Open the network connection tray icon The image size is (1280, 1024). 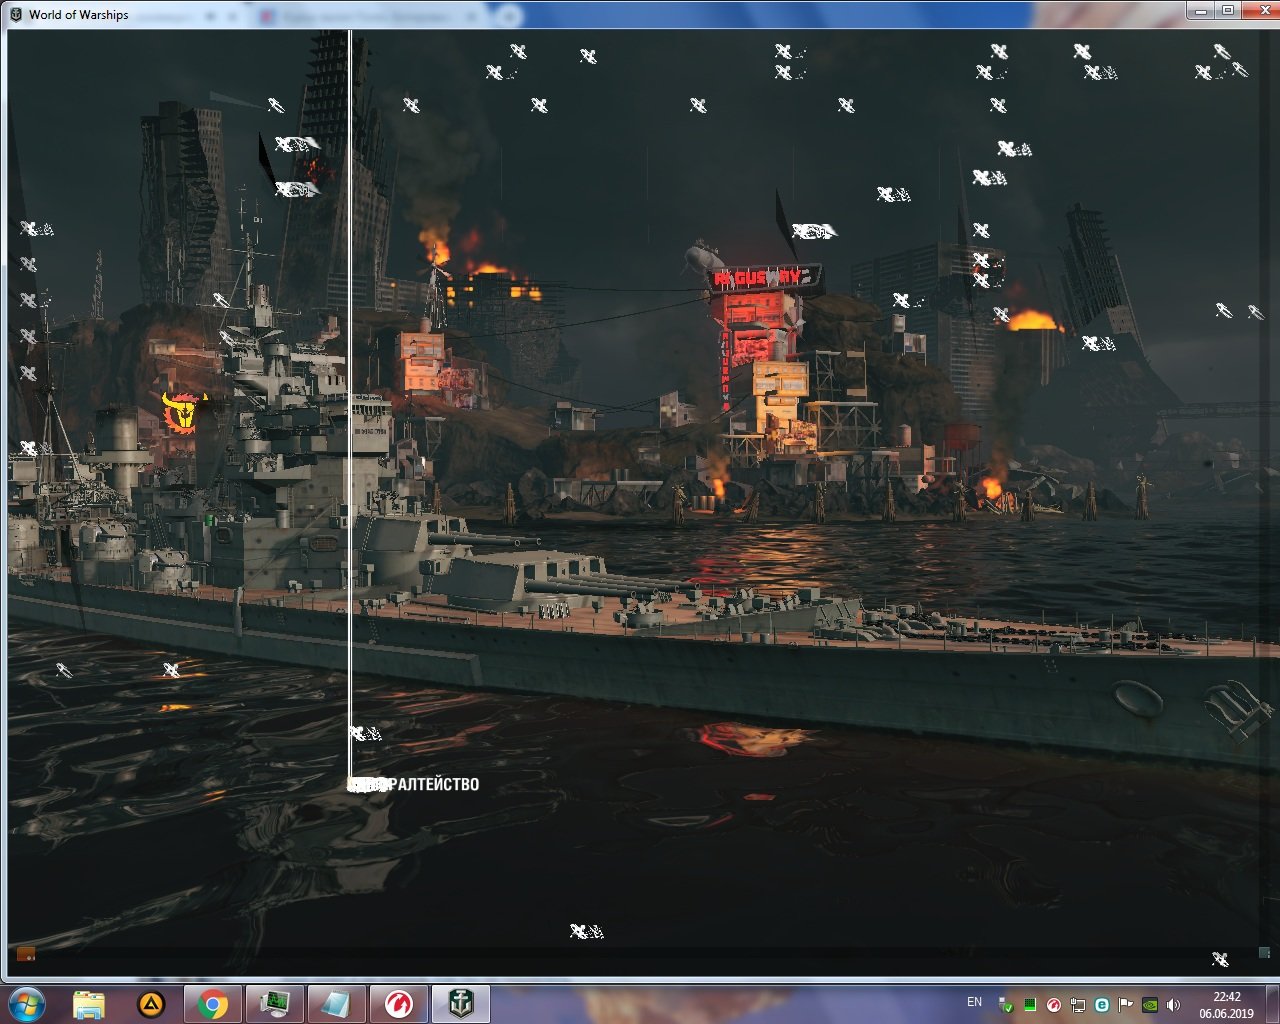[1077, 1005]
